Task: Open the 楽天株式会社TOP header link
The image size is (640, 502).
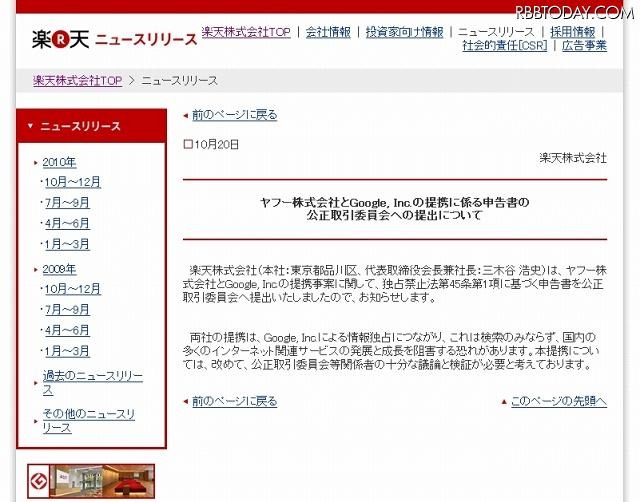Action: pos(246,32)
